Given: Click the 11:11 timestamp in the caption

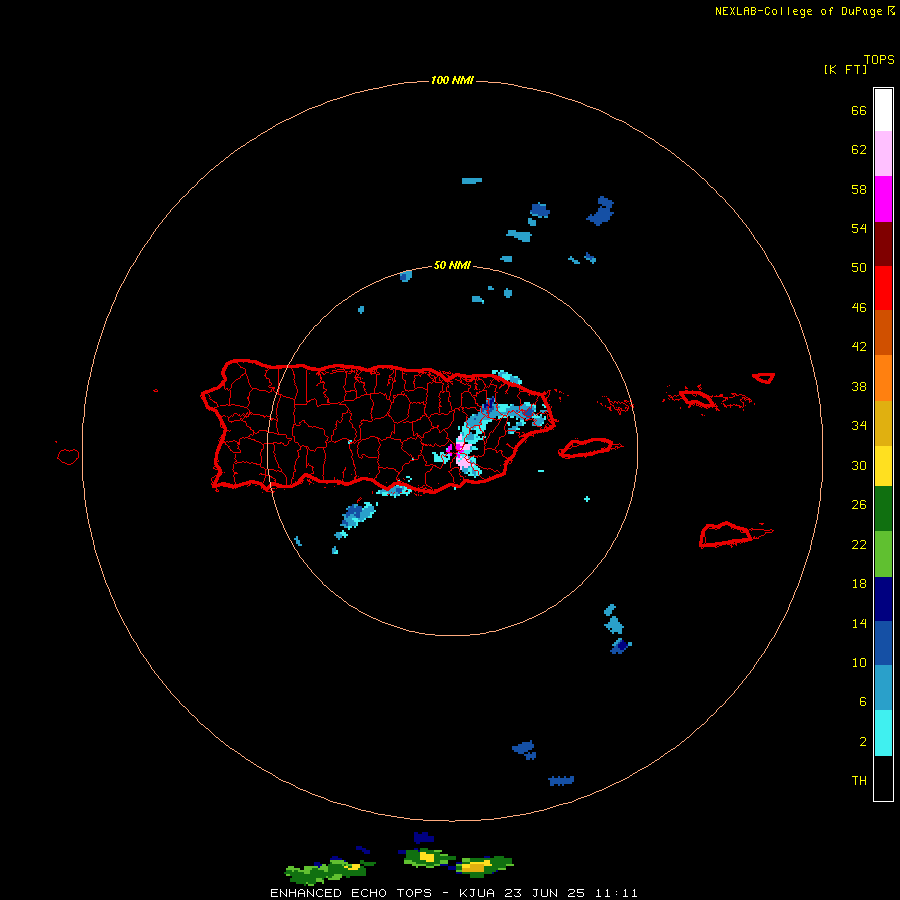Looking at the screenshot, I should [x=616, y=893].
